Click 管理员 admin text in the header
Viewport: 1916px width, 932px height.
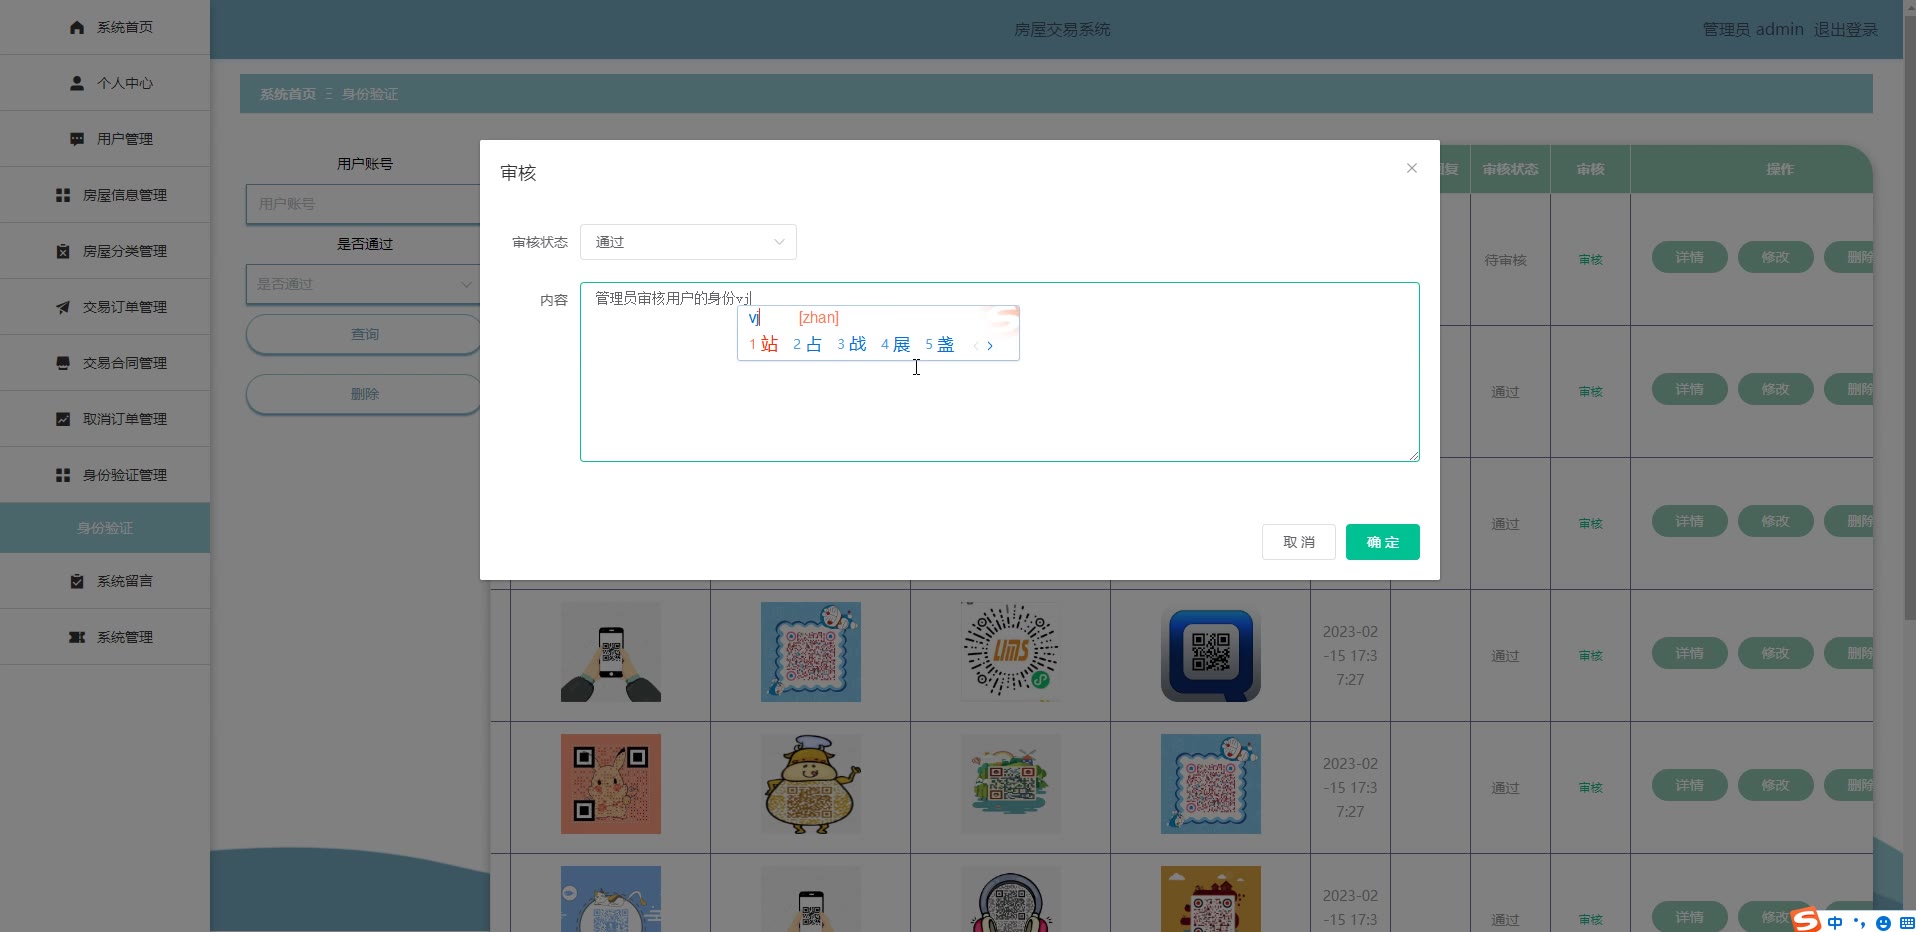(x=1753, y=30)
